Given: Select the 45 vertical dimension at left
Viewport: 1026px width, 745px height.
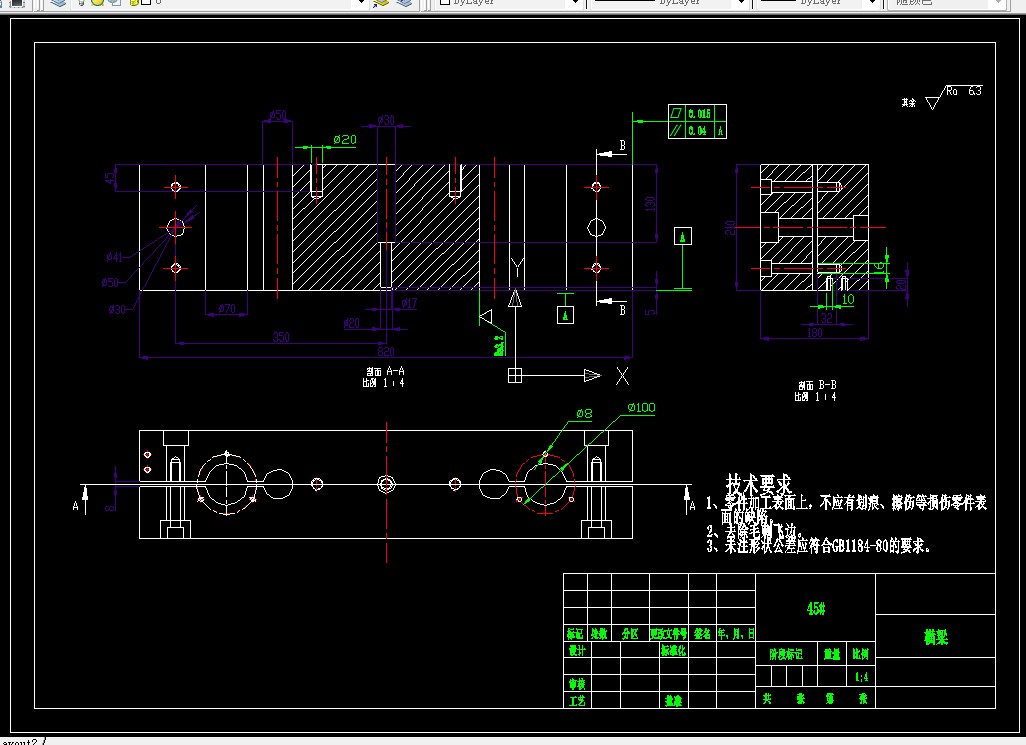Looking at the screenshot, I should pyautogui.click(x=109, y=177).
